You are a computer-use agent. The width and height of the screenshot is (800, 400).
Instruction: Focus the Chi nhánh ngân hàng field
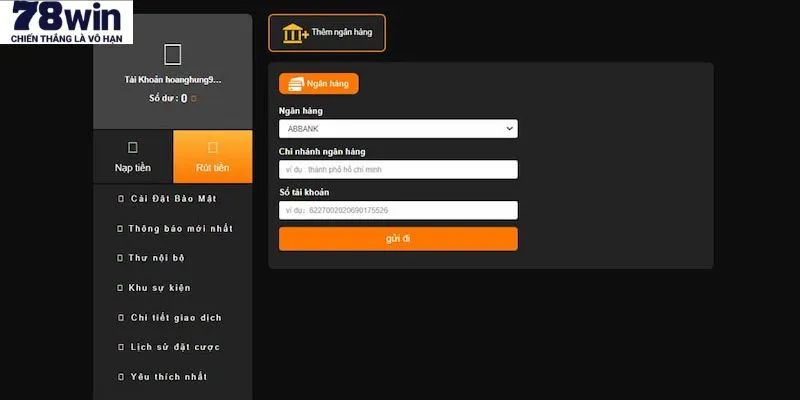[x=398, y=169]
